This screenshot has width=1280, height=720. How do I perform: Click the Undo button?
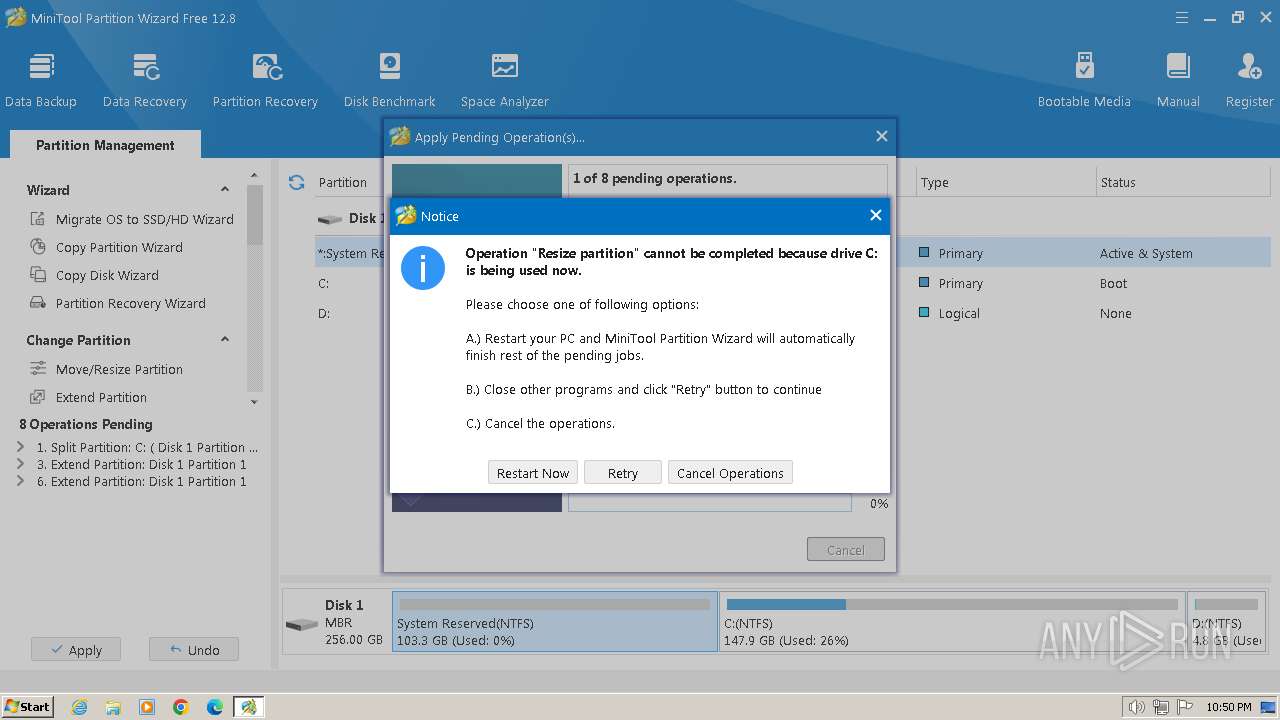(x=194, y=650)
